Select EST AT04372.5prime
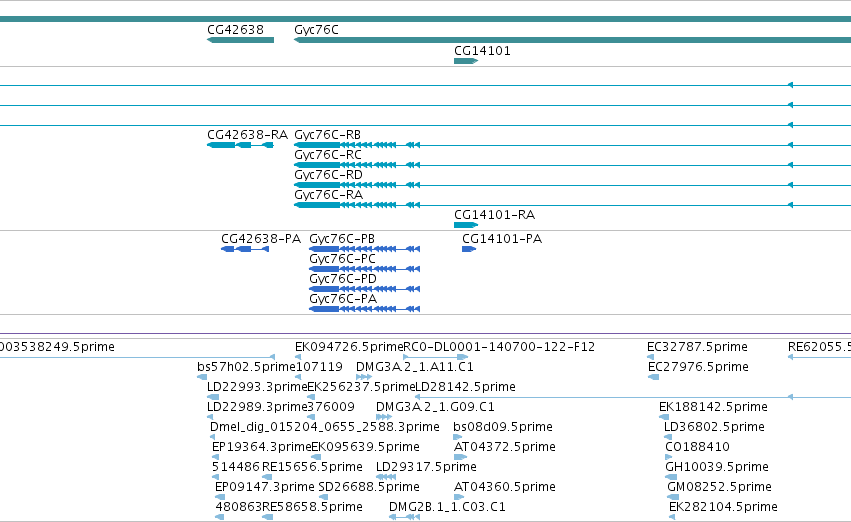Image resolution: width=851 pixels, height=522 pixels. coord(505,447)
